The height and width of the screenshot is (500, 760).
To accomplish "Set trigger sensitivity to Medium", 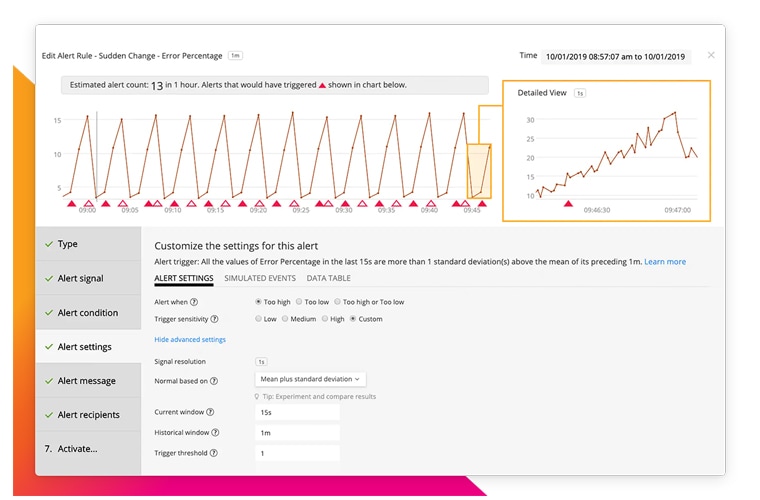I will click(x=299, y=319).
